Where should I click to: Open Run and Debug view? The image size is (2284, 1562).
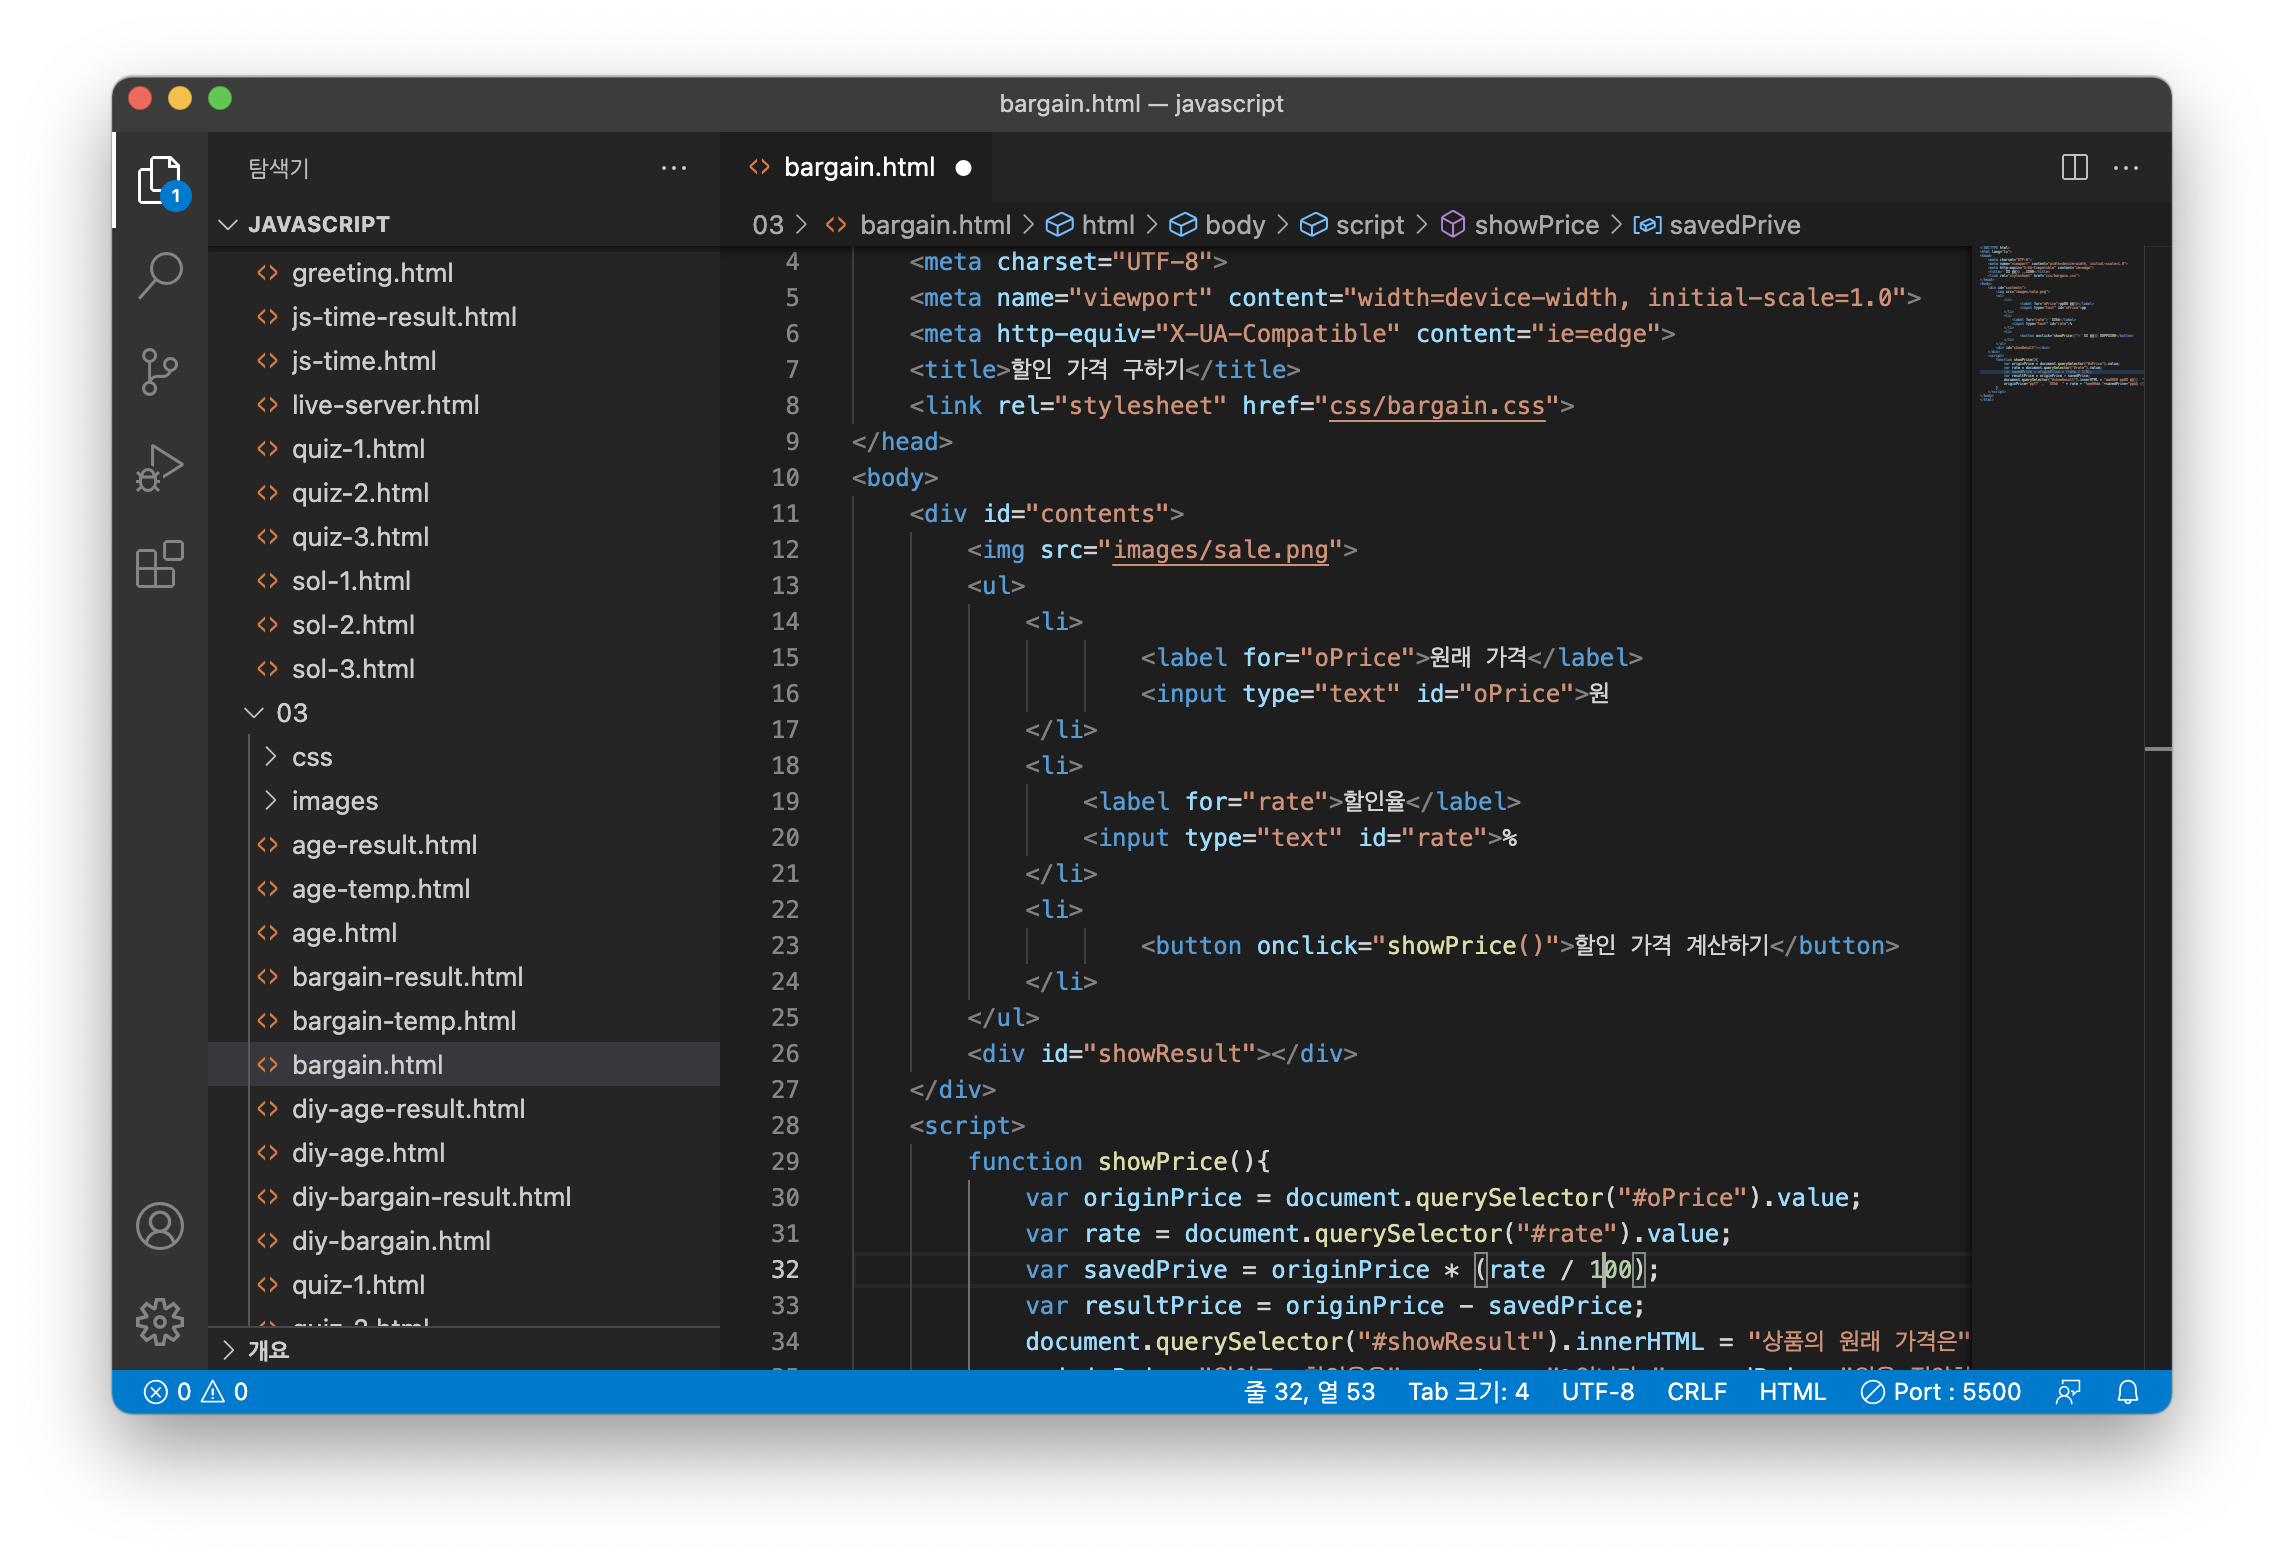[160, 468]
